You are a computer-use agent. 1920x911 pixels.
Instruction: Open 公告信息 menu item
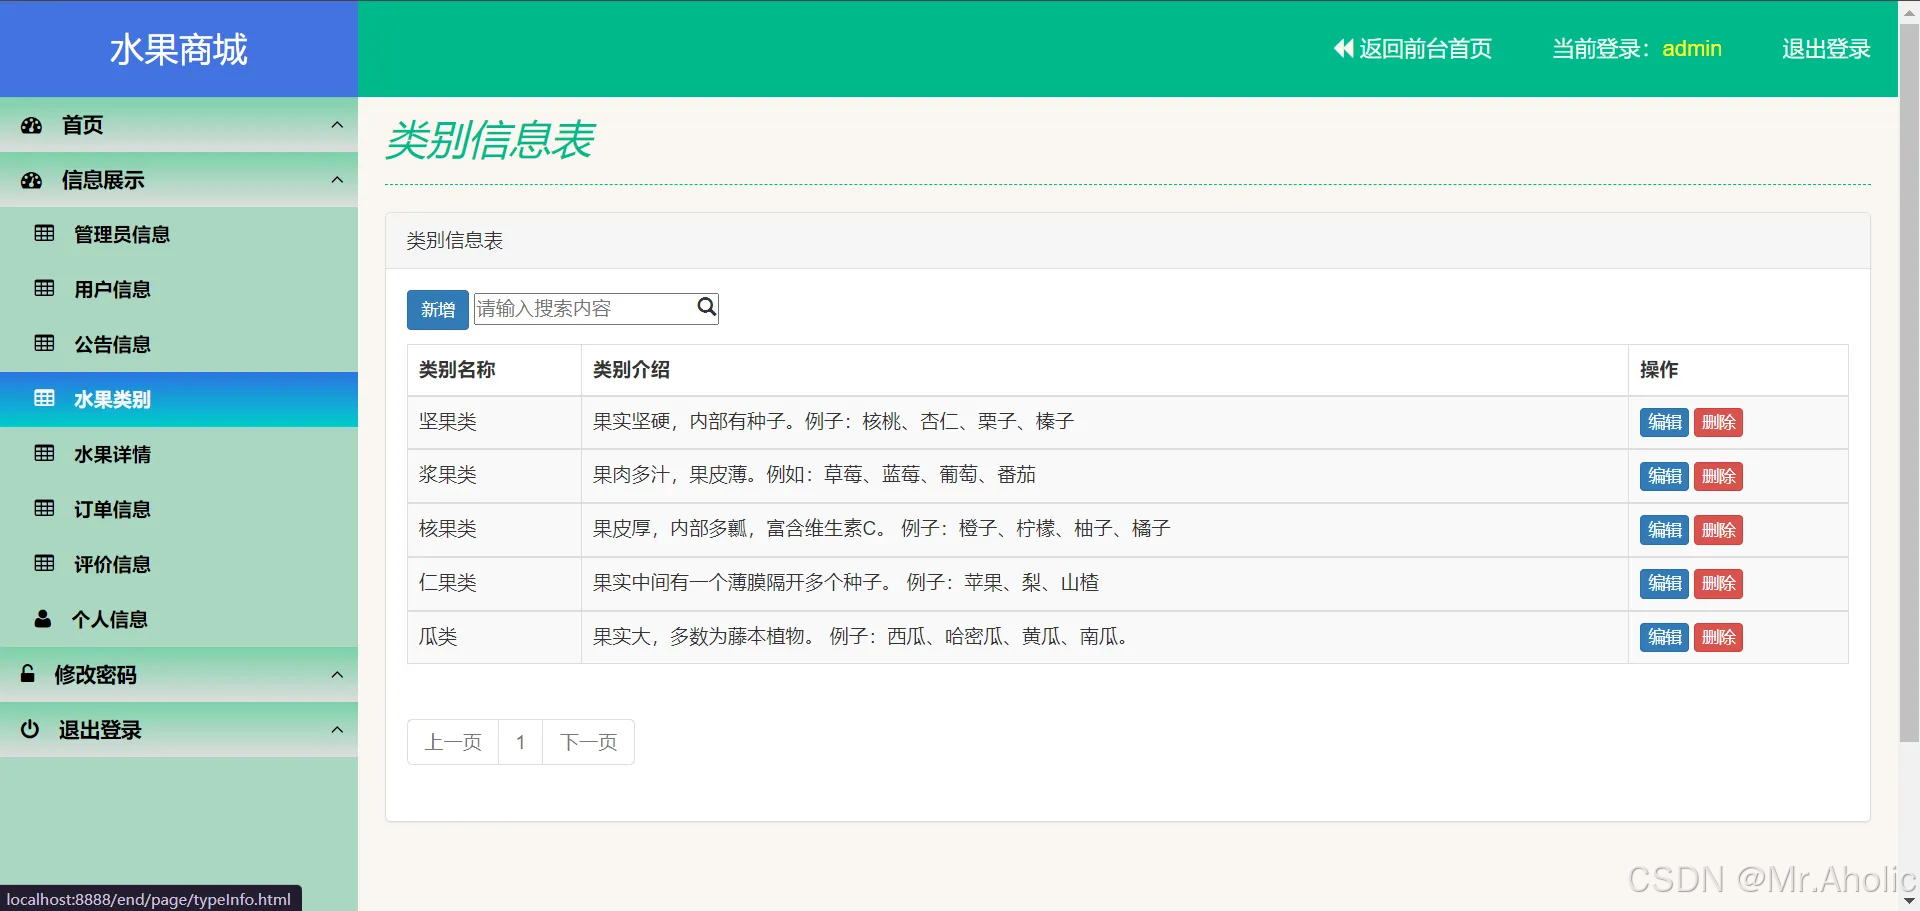(179, 344)
